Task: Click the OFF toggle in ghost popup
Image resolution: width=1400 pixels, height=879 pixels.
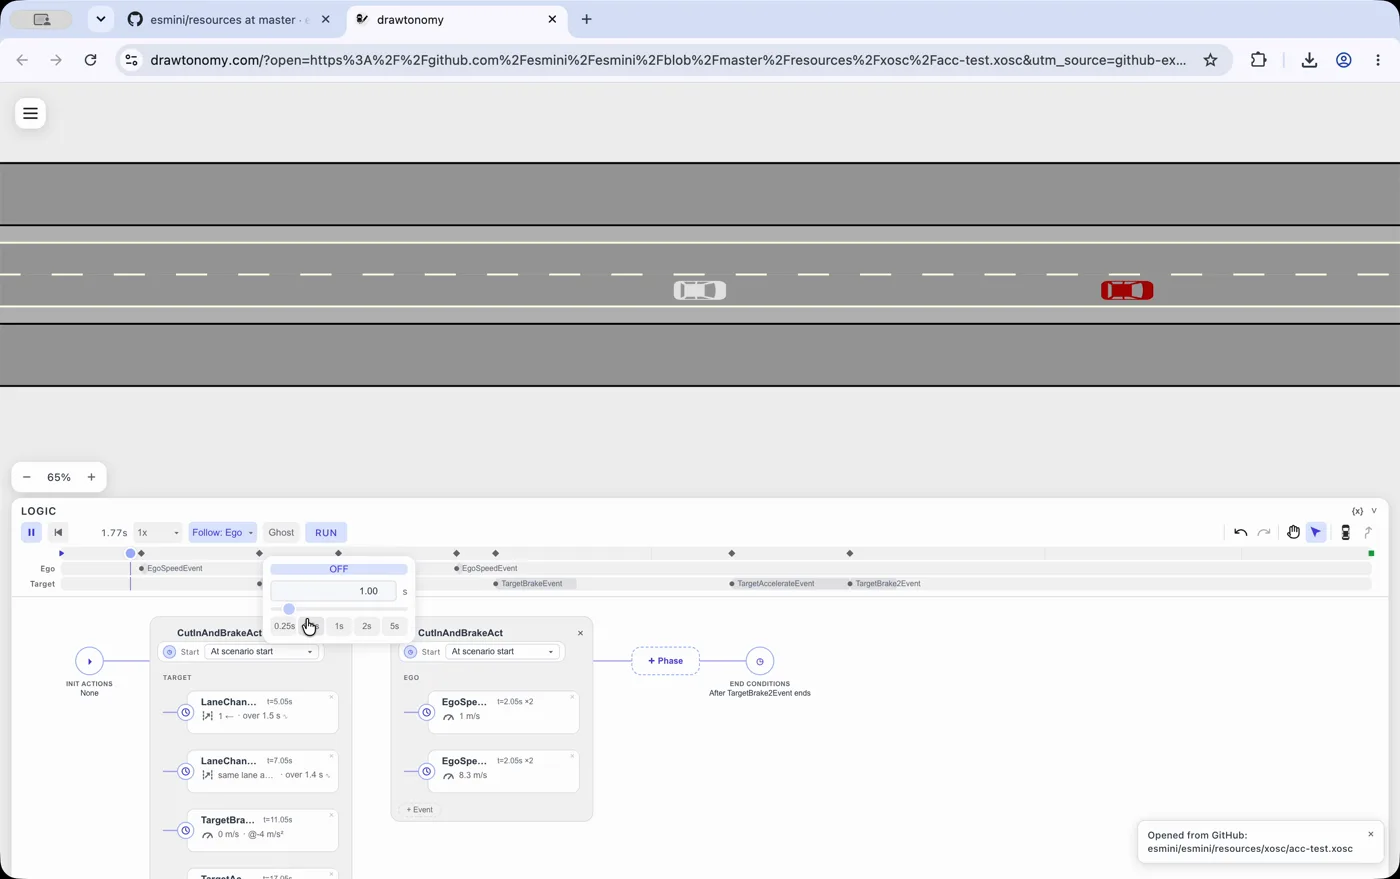Action: click(339, 569)
